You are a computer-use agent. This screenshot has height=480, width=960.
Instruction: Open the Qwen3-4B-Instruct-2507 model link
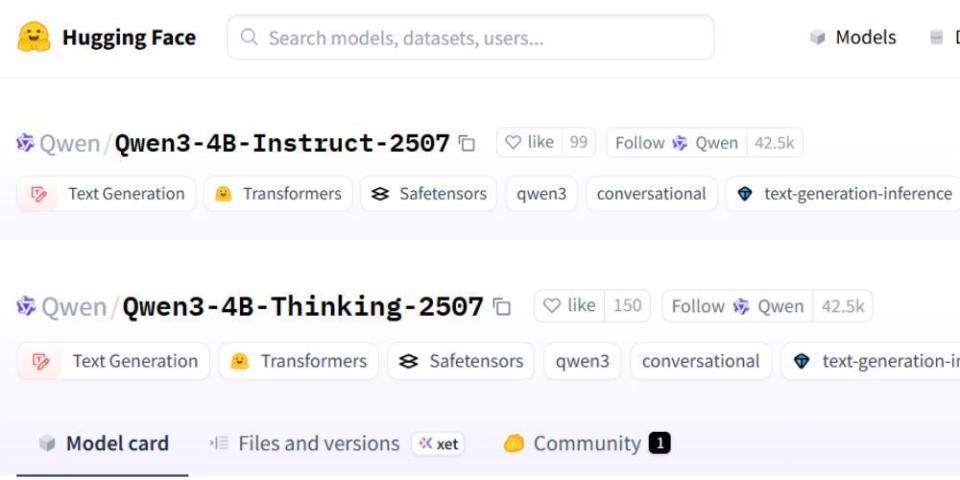282,143
